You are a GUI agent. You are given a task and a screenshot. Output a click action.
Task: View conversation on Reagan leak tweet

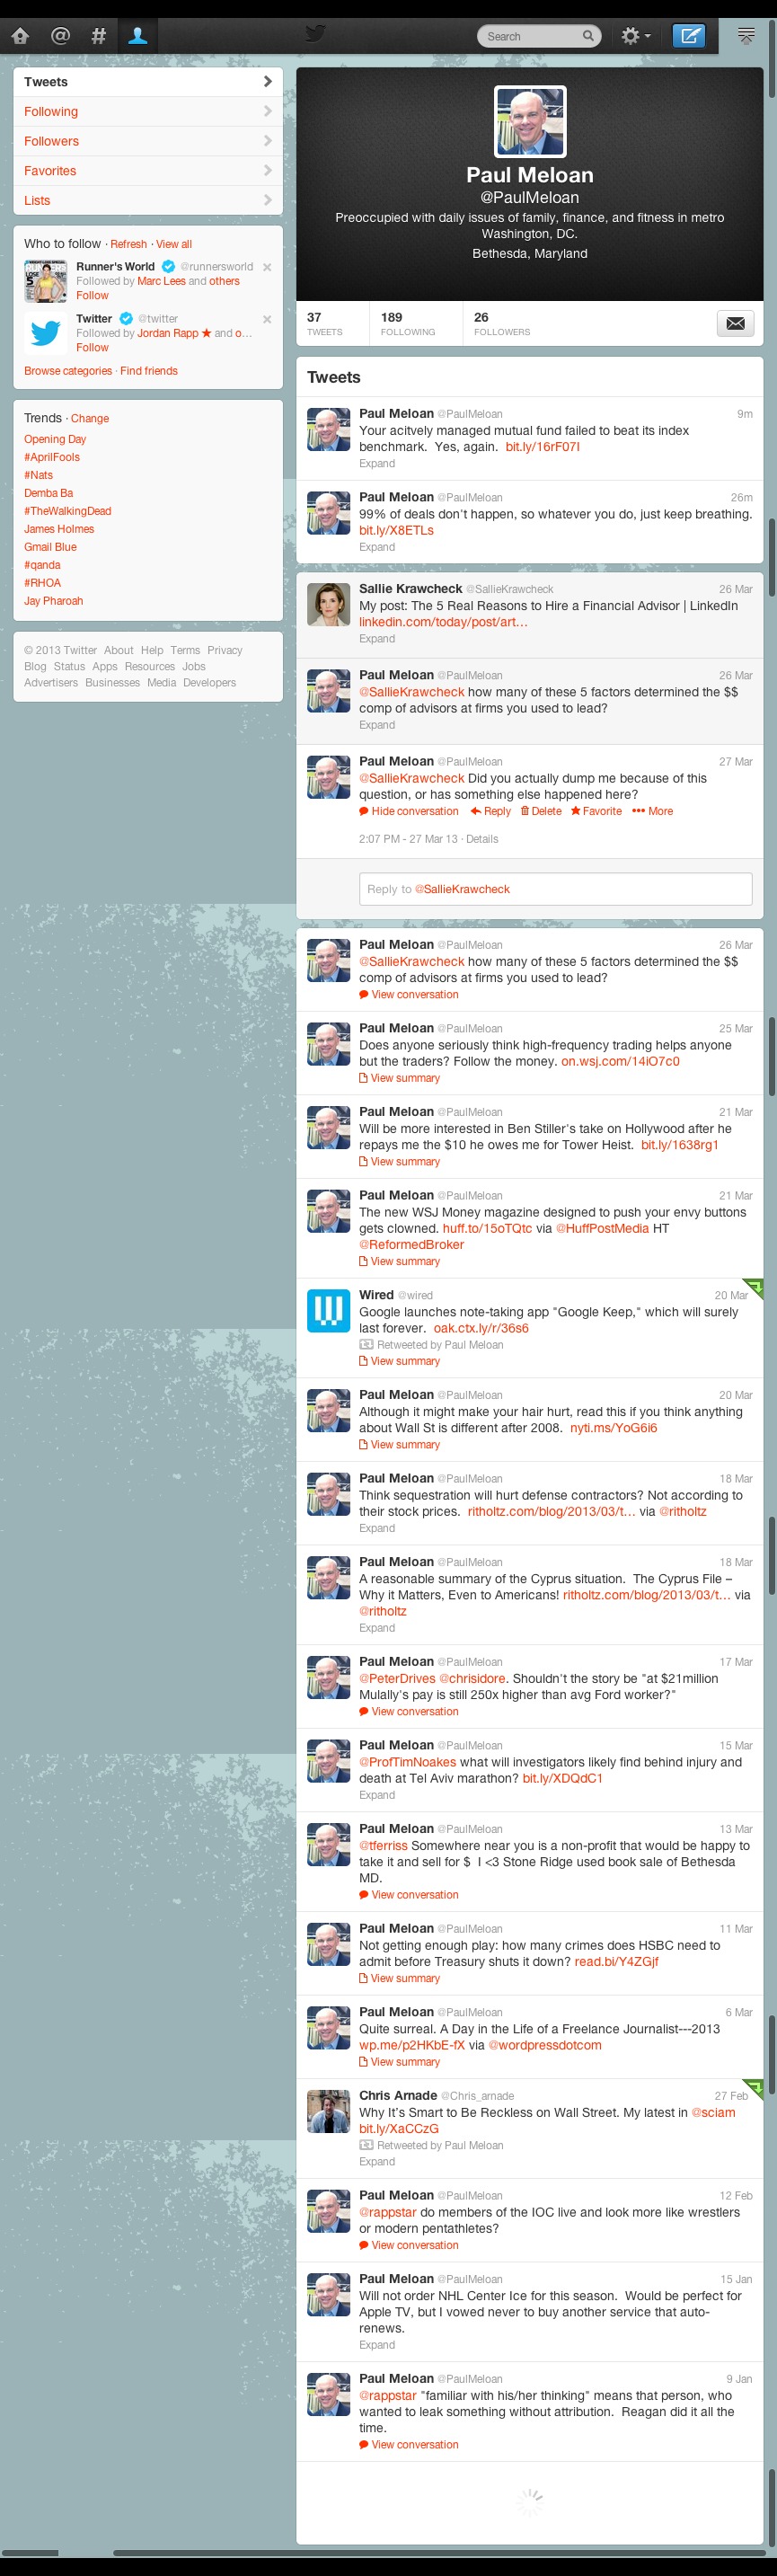[409, 2445]
